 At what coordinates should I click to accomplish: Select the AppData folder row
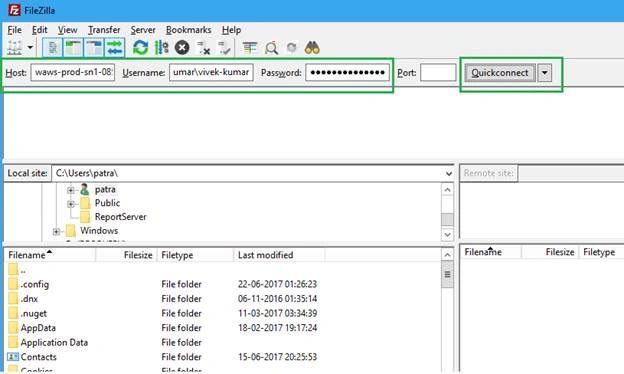(223, 328)
